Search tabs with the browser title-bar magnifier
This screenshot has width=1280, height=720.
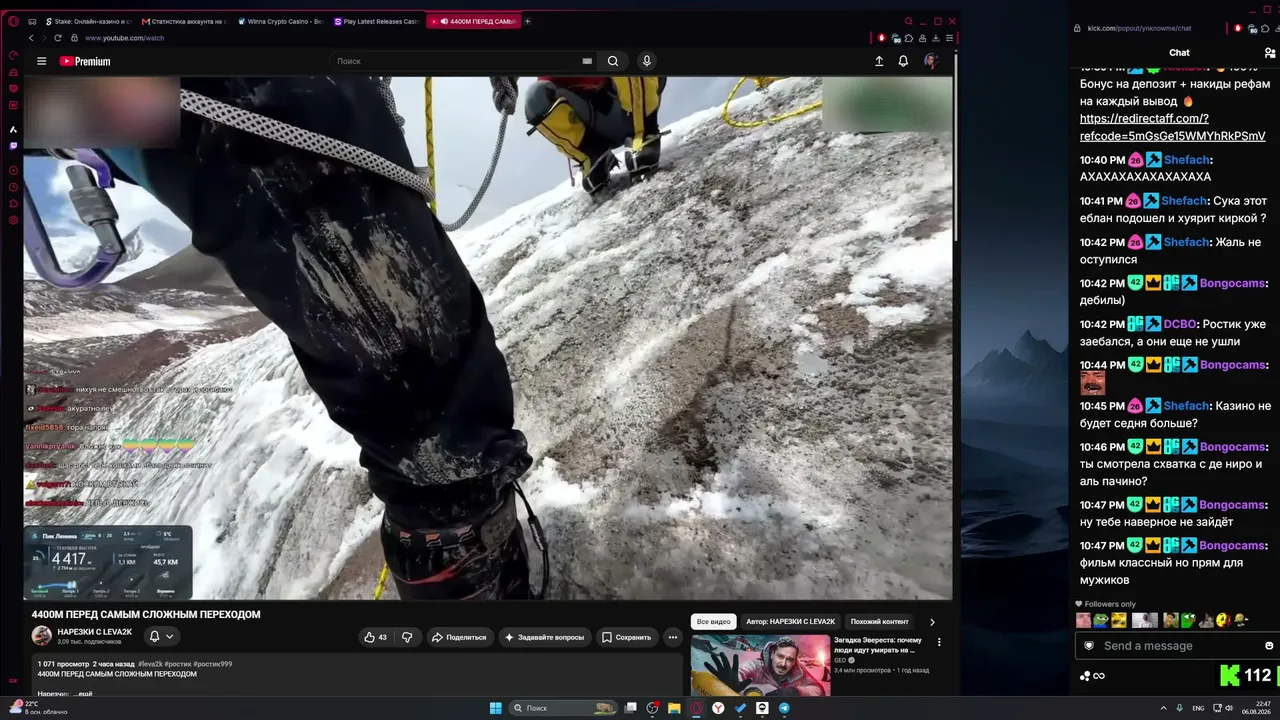[x=908, y=21]
